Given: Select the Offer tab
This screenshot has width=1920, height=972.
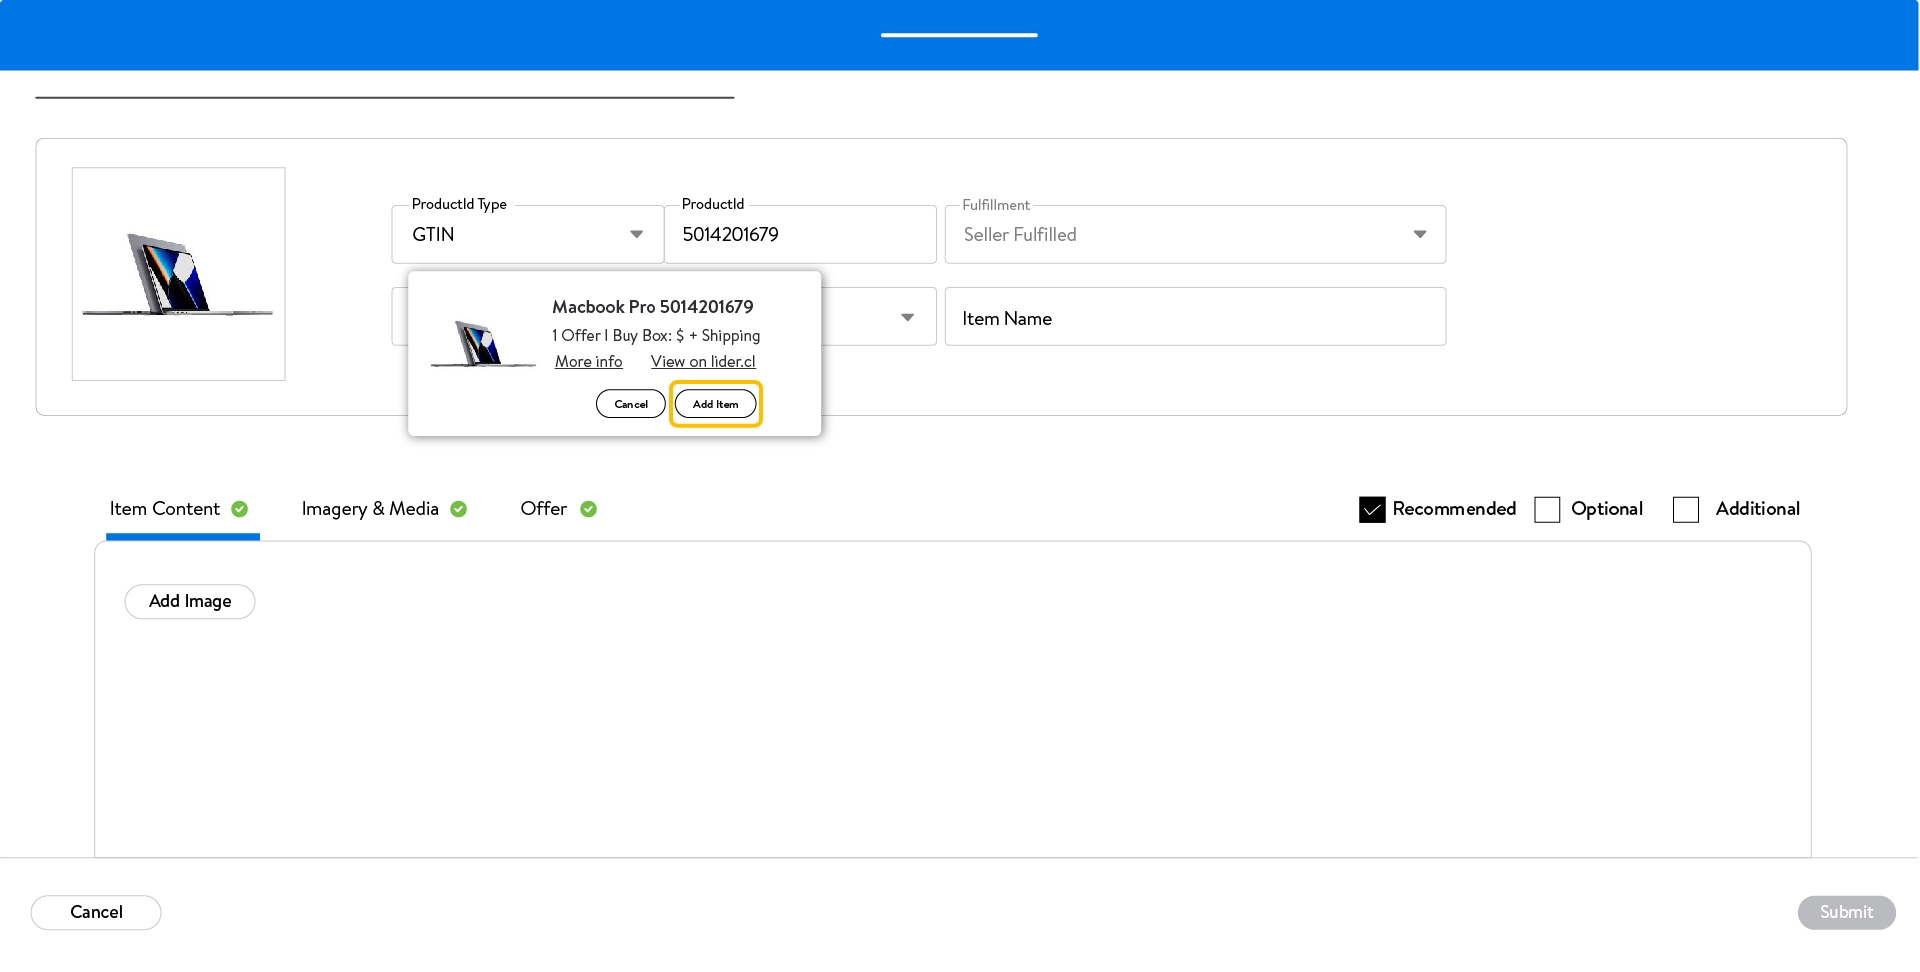Looking at the screenshot, I should tap(543, 509).
